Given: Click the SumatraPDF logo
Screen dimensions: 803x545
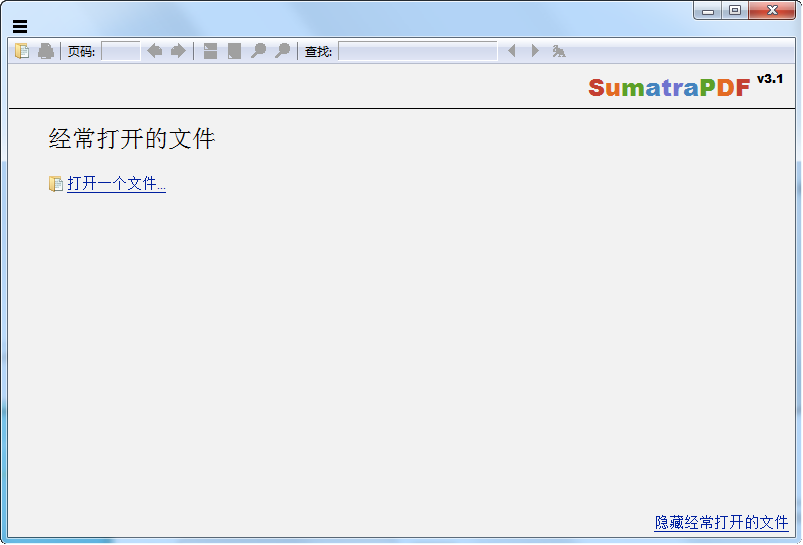Looking at the screenshot, I should click(669, 88).
